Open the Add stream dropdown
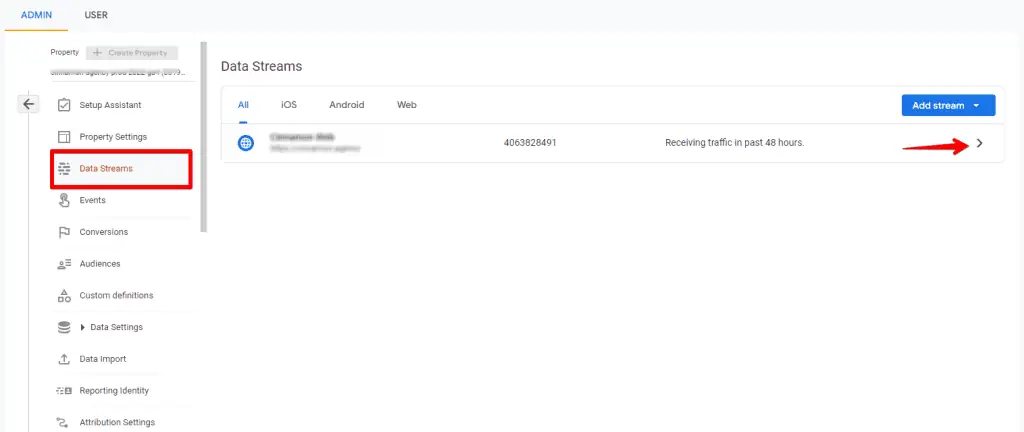 click(x=948, y=105)
